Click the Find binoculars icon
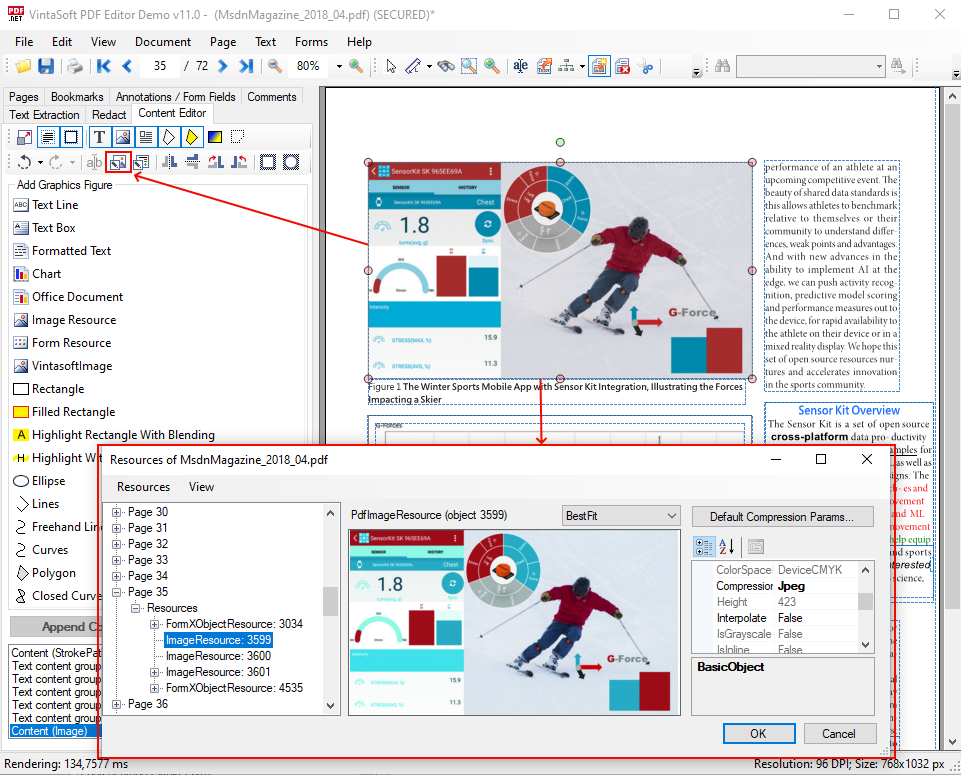 [723, 66]
